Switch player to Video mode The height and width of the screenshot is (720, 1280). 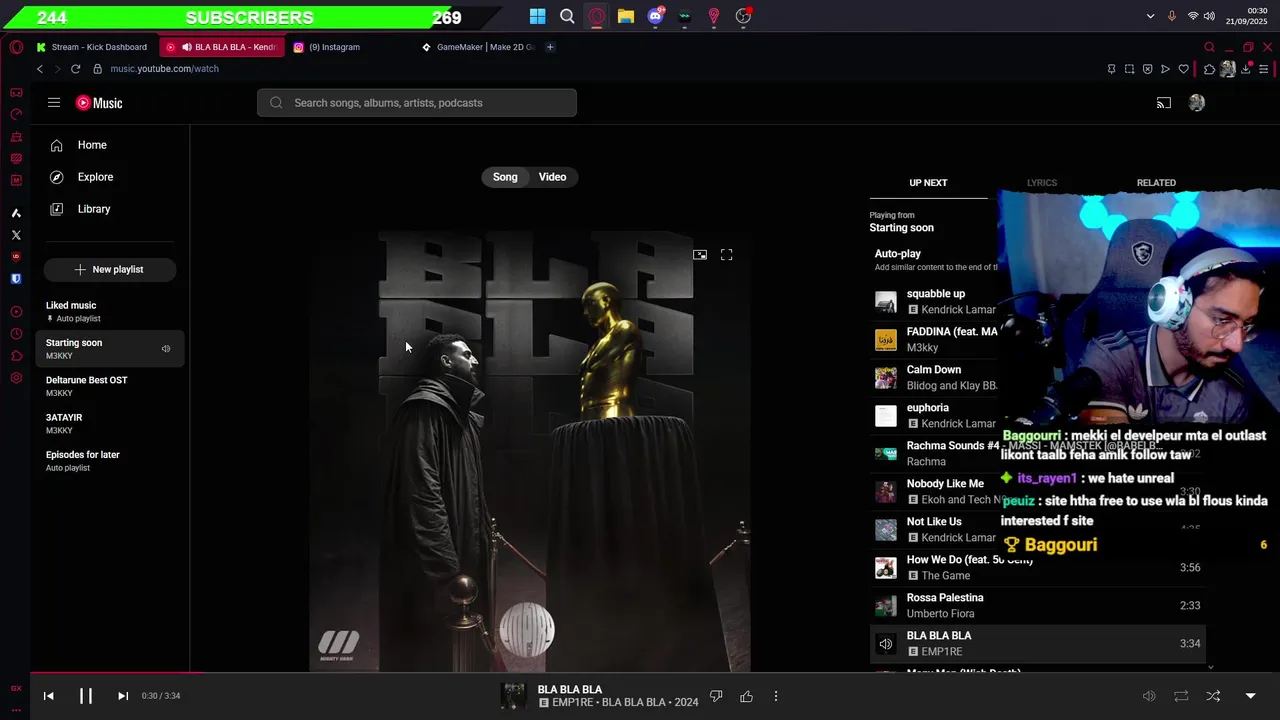[x=552, y=177]
